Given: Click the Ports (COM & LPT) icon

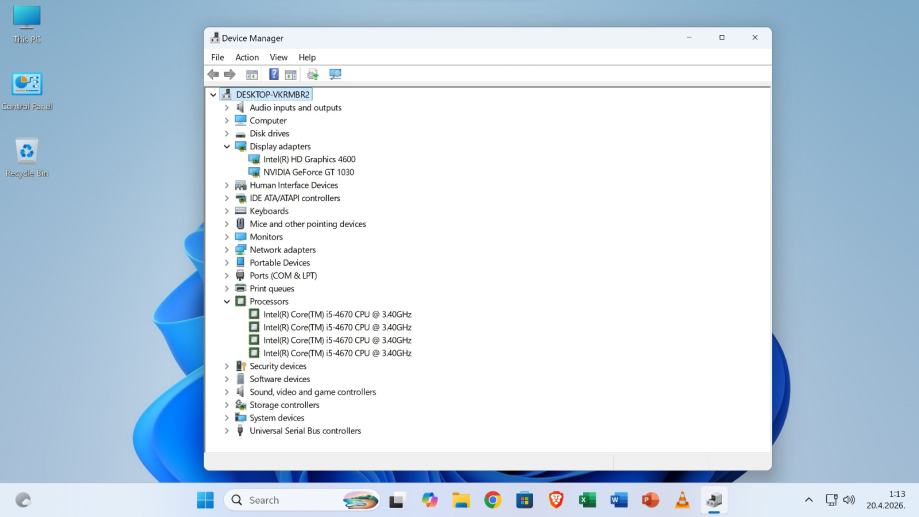Looking at the screenshot, I should tap(240, 275).
